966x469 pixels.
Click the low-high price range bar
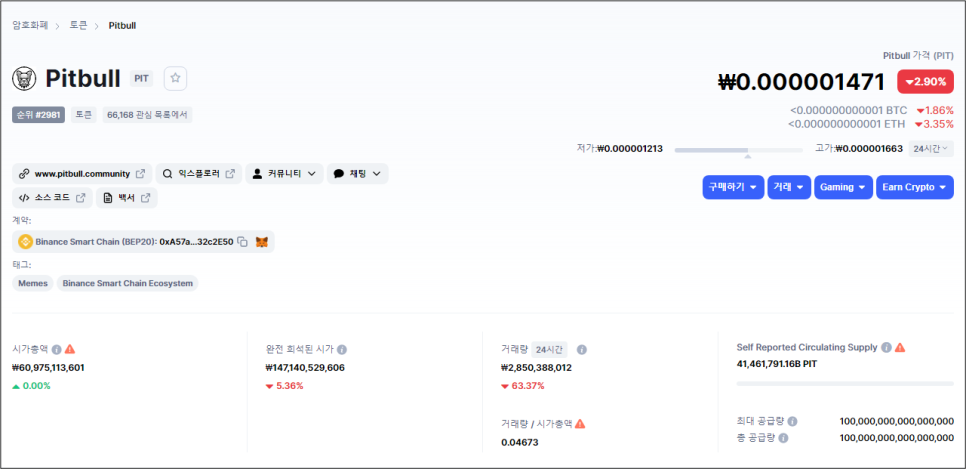tap(739, 150)
